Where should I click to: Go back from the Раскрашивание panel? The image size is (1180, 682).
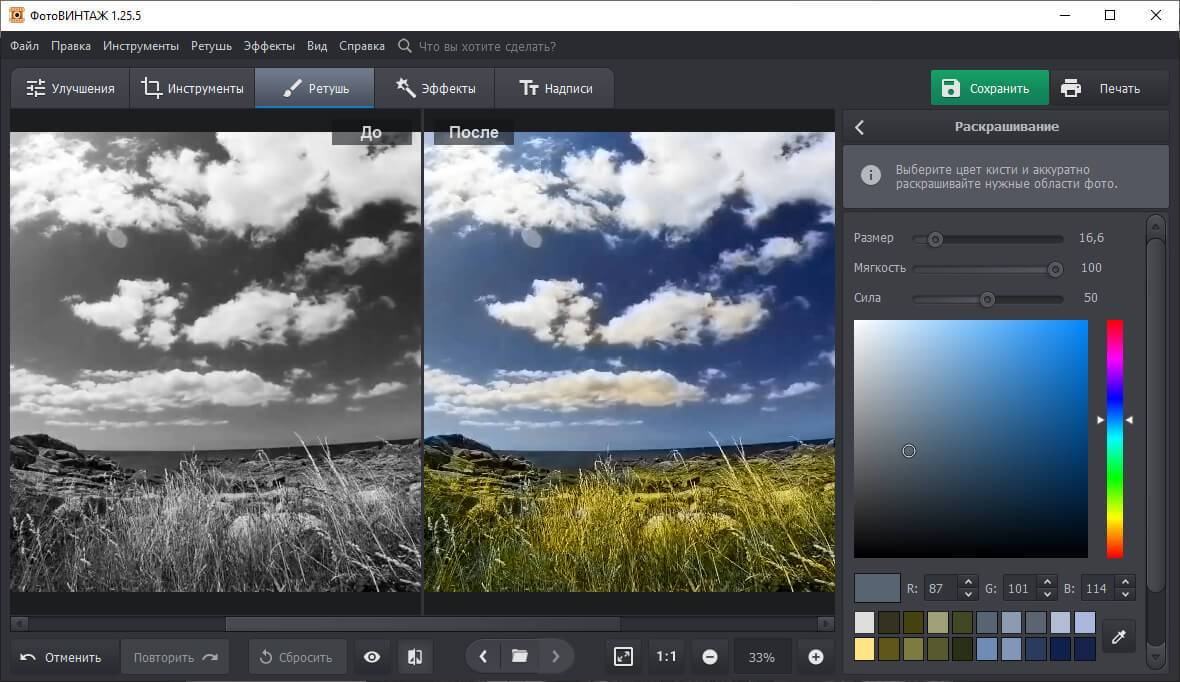point(859,127)
